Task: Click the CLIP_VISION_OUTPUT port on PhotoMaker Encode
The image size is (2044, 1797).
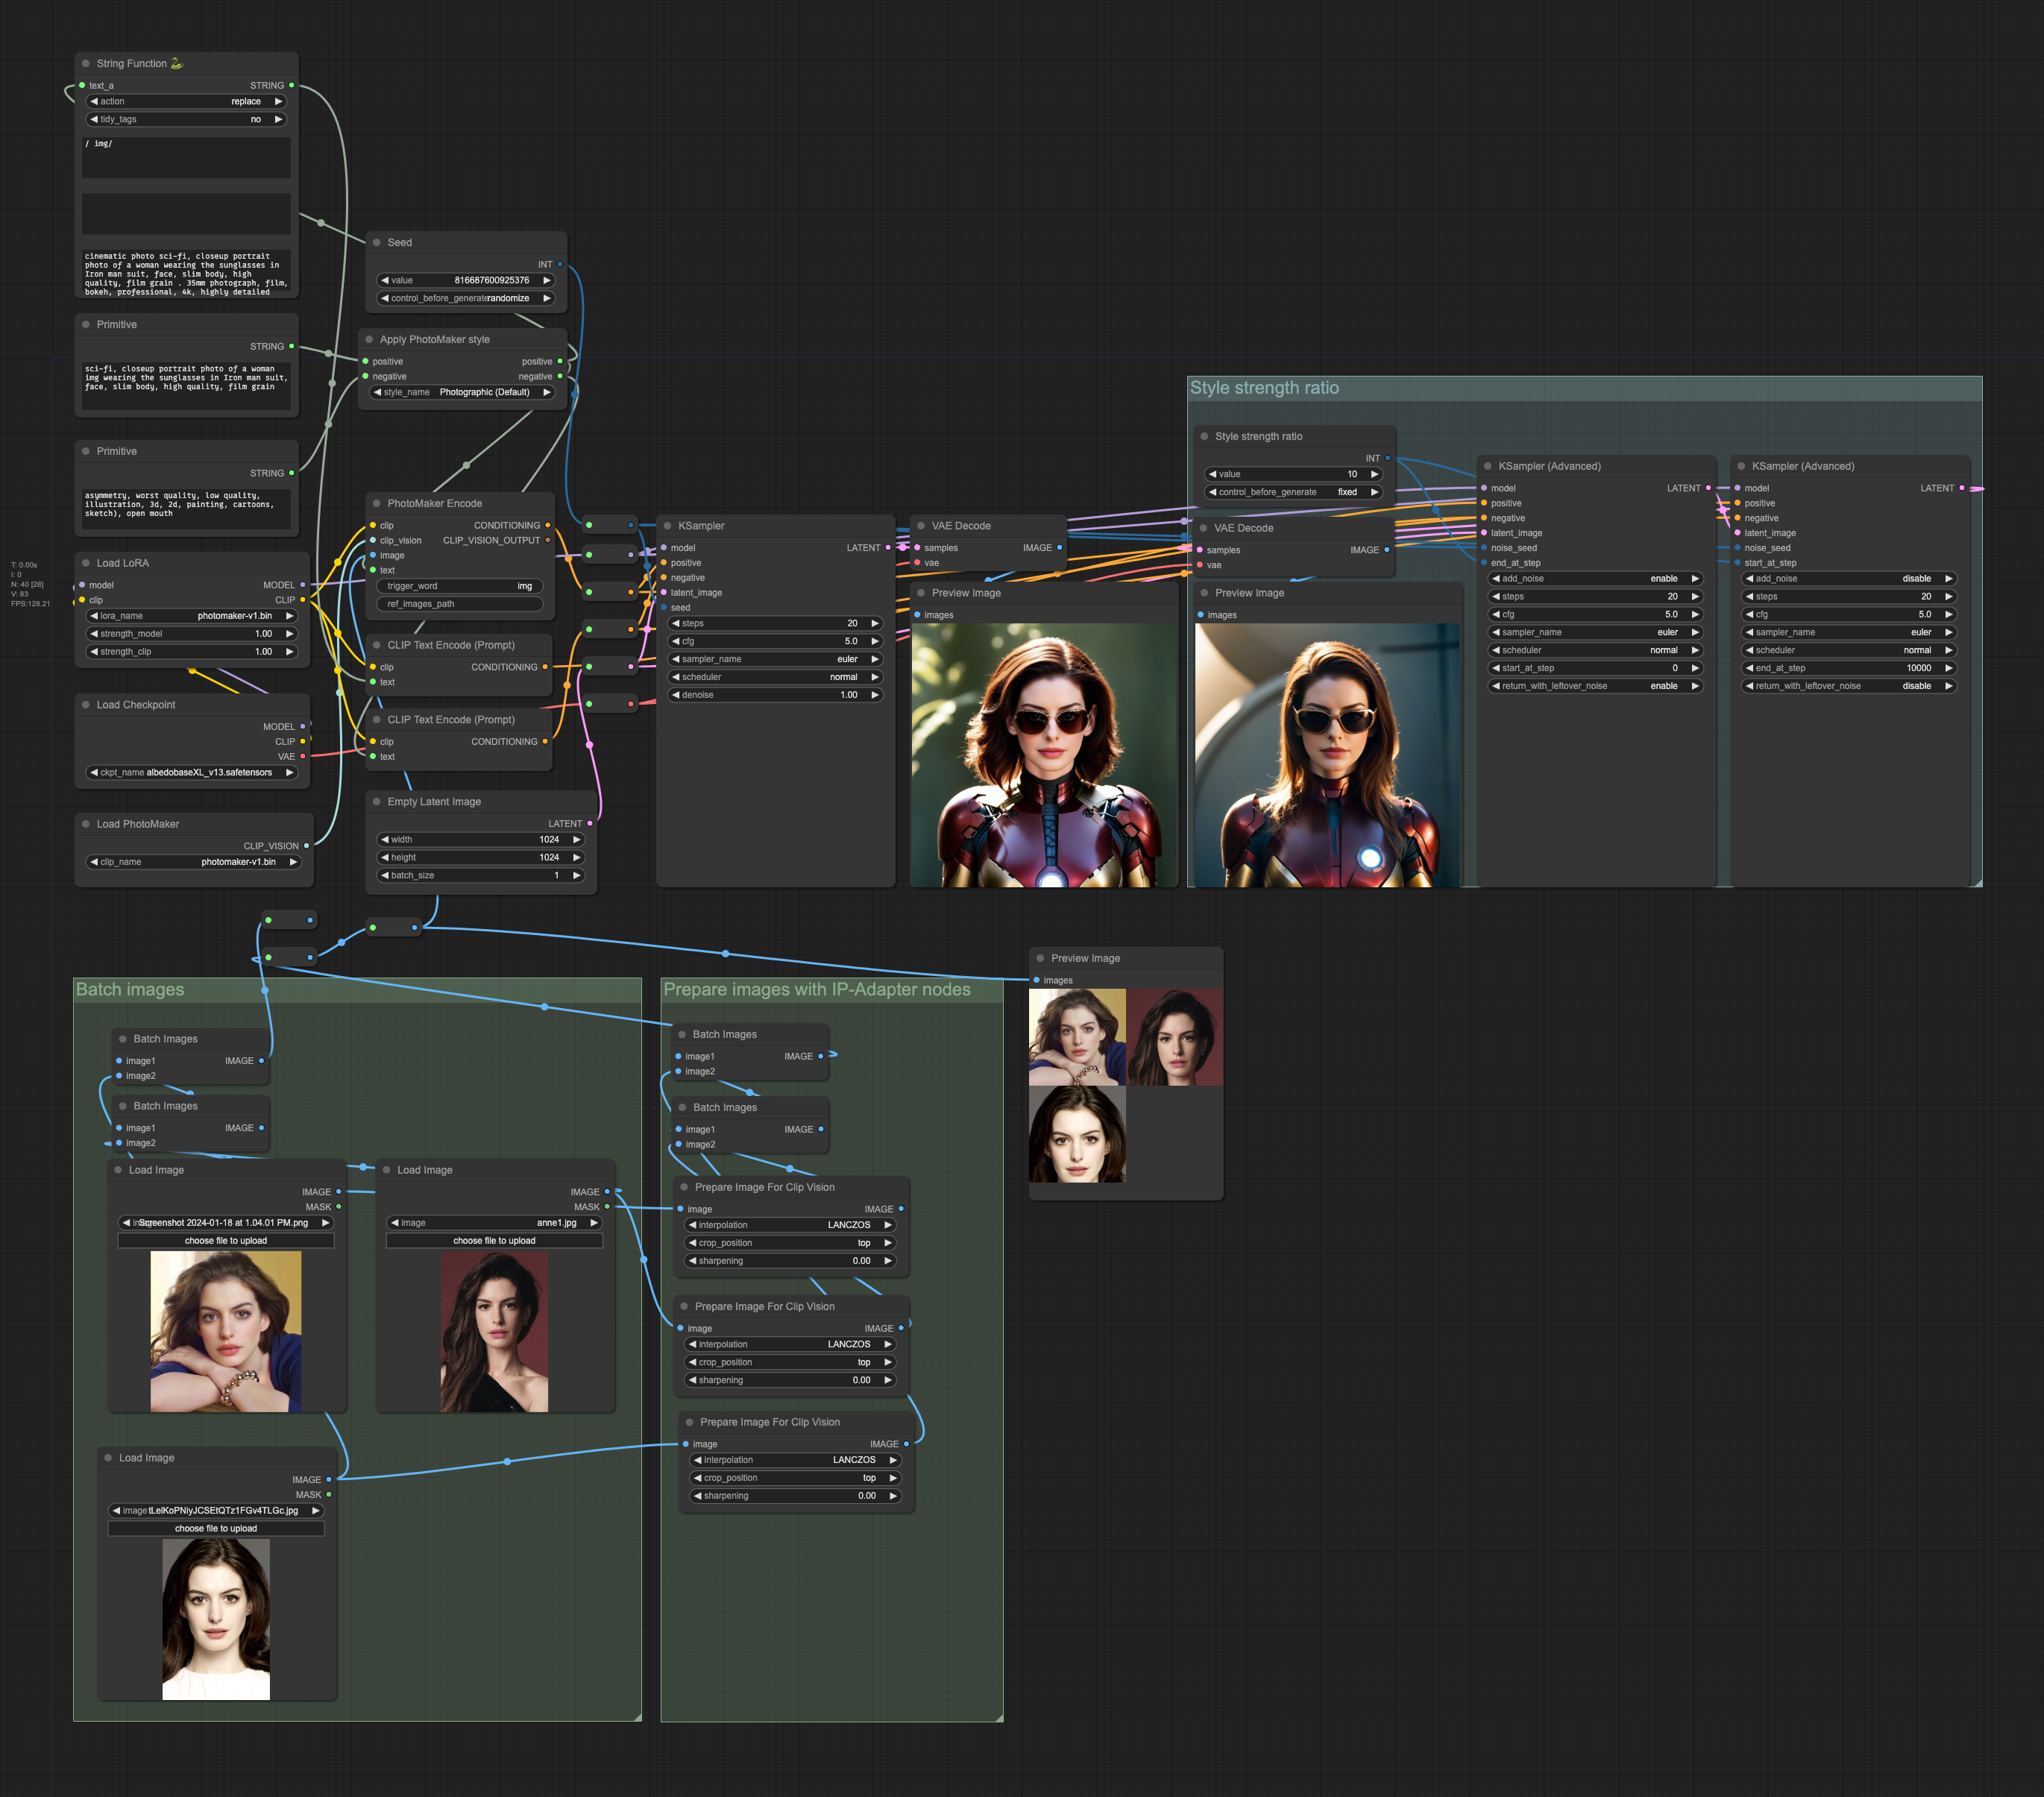Action: coord(548,540)
